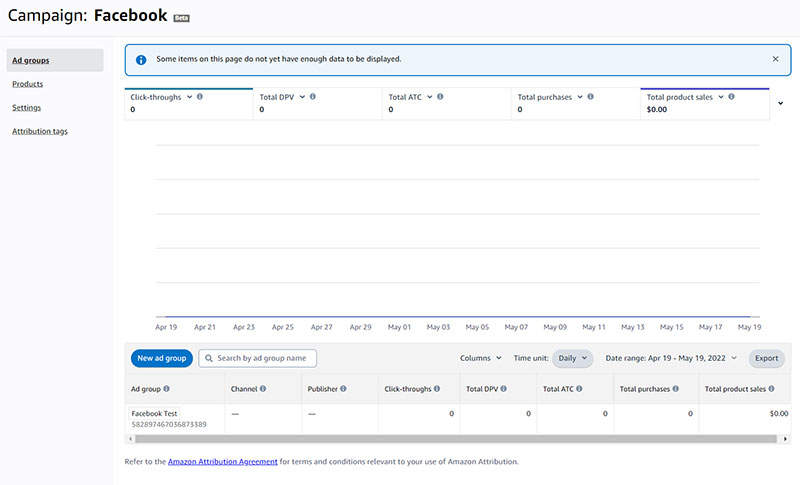The width and height of the screenshot is (800, 485).
Task: Open the Settings sidebar item
Action: pos(26,107)
